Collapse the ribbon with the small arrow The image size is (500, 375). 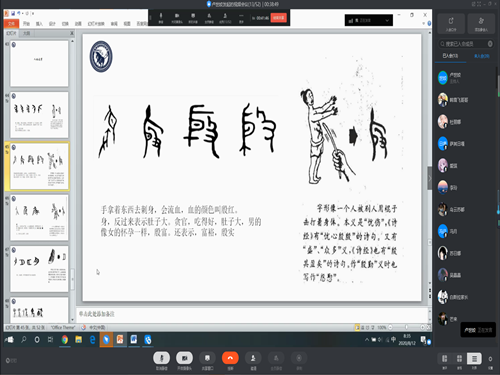[424, 24]
